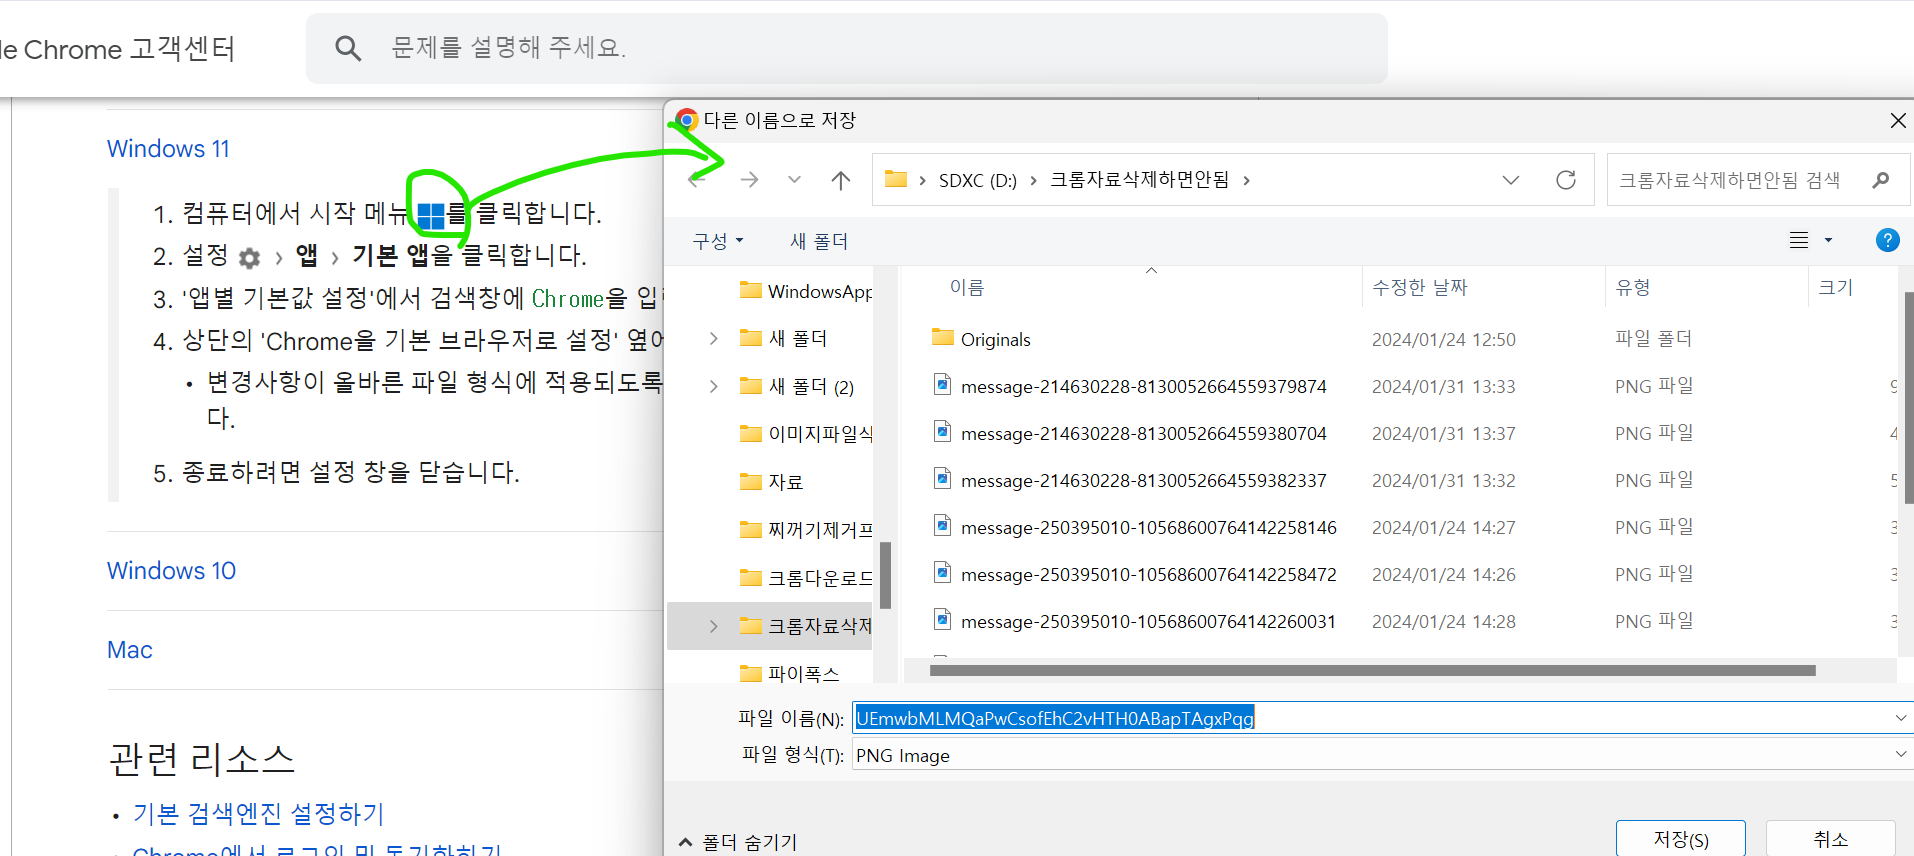Viewport: 1914px width, 856px height.
Task: Click the help center search field
Action: pyautogui.click(x=846, y=48)
